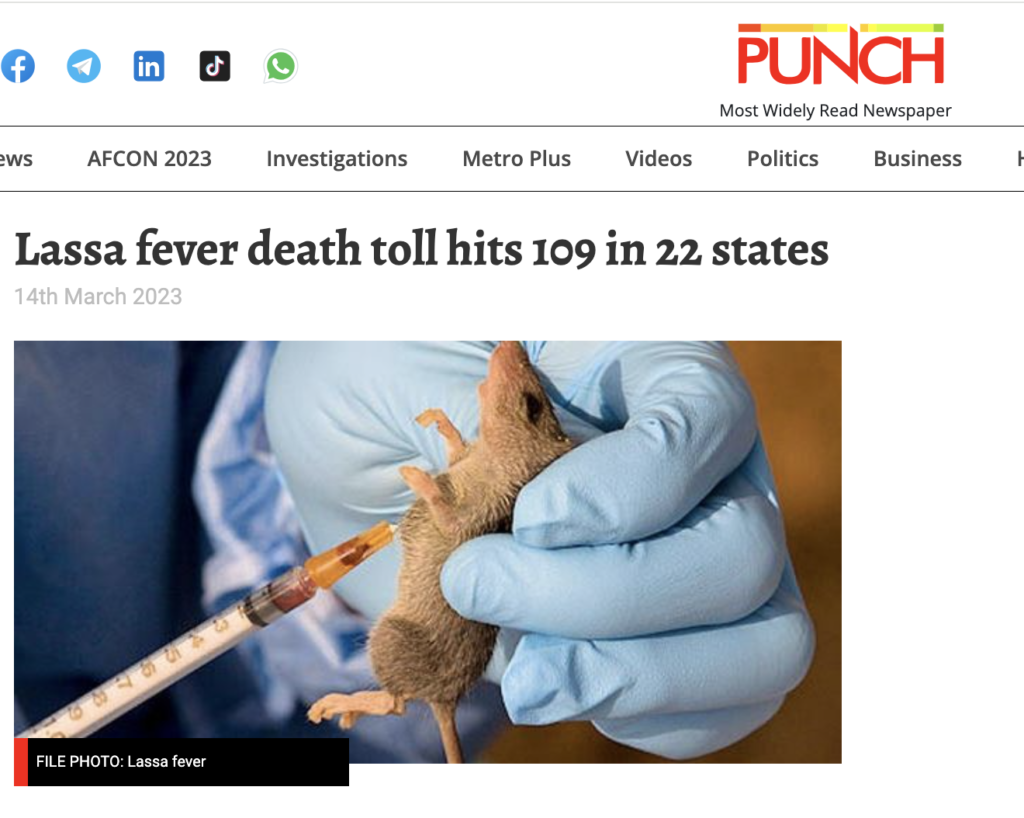Image resolution: width=1024 pixels, height=818 pixels.
Task: Open the Business menu item
Action: coord(918,159)
